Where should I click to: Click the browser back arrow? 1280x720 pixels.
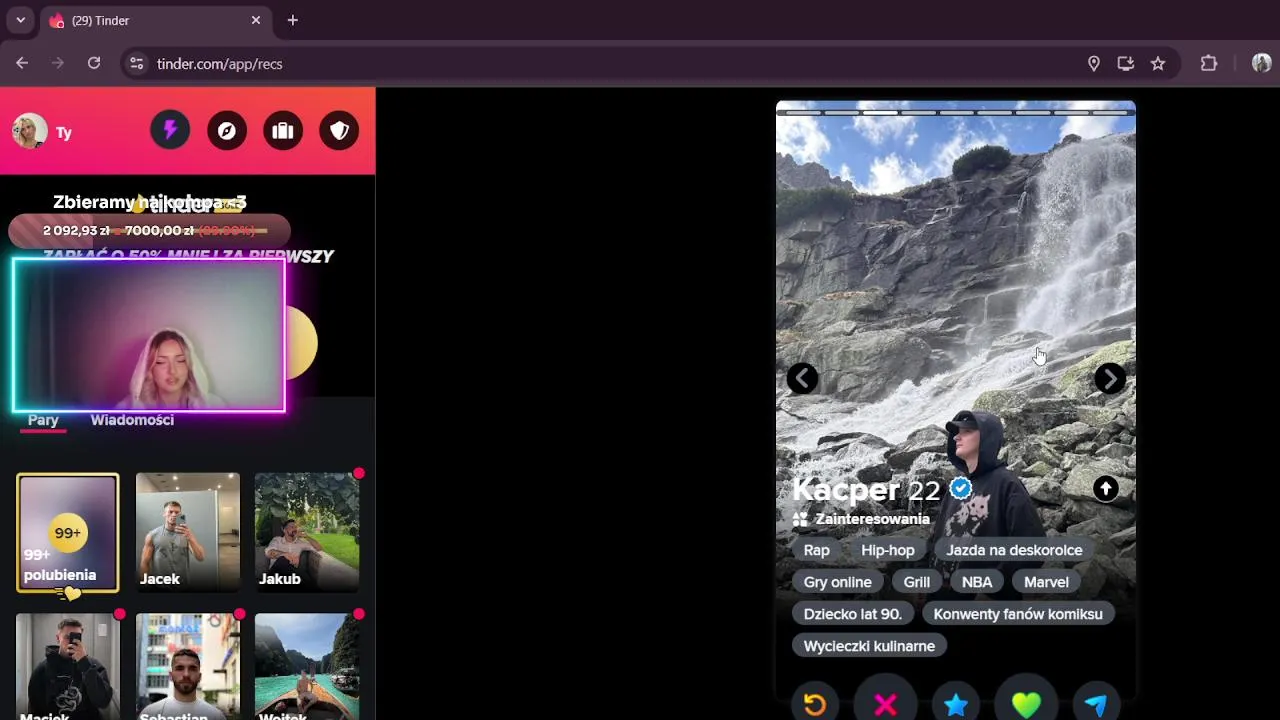tap(22, 63)
